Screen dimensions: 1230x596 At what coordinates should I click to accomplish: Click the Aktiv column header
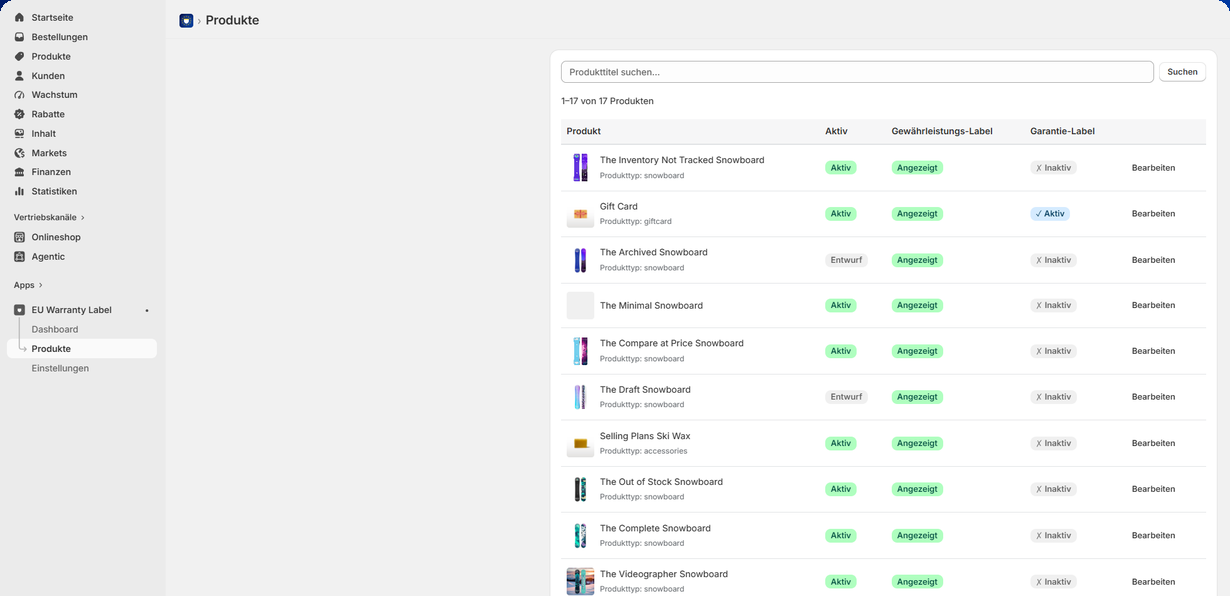[x=836, y=131]
